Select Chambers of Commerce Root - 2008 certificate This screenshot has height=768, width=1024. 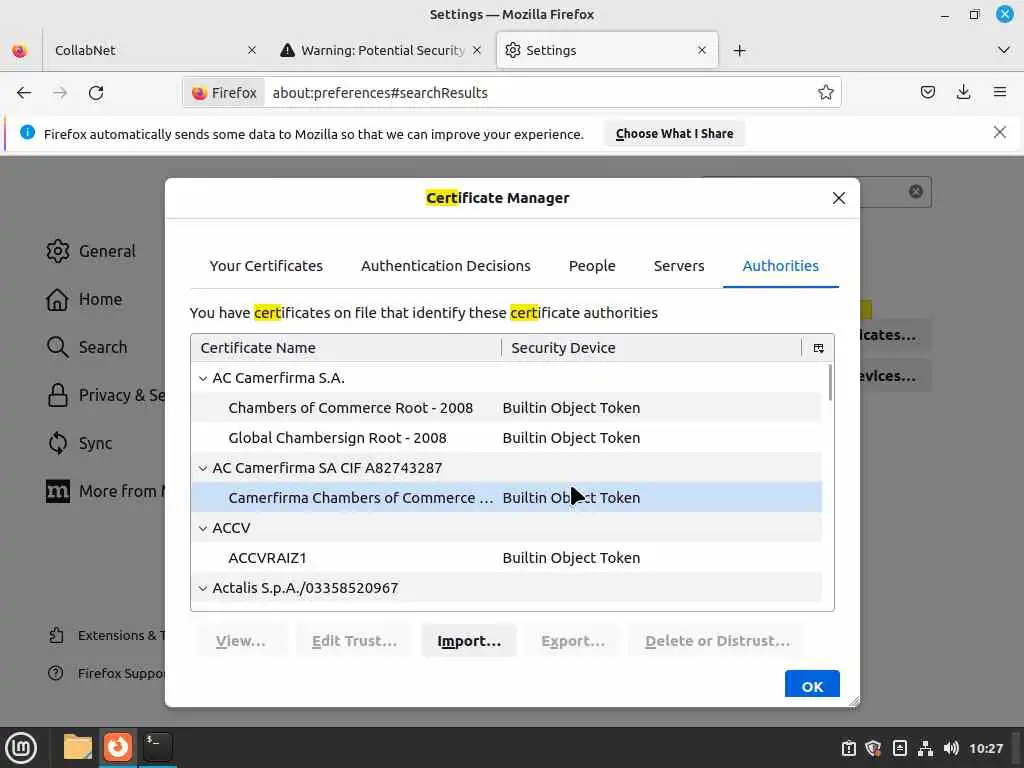pyautogui.click(x=506, y=408)
